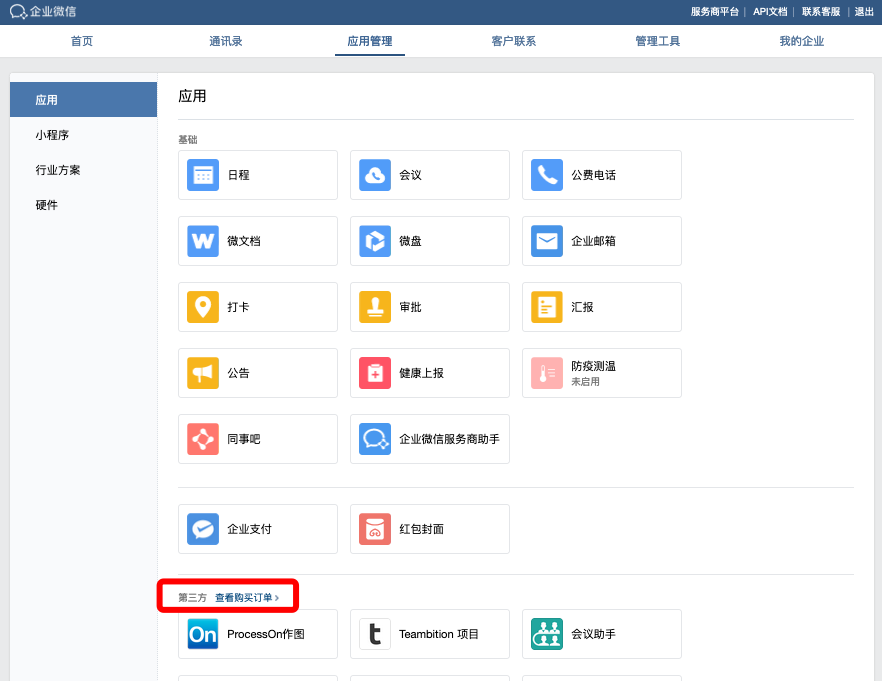The width and height of the screenshot is (882, 681).
Task: Open the 审批 stamp icon
Action: (x=375, y=307)
